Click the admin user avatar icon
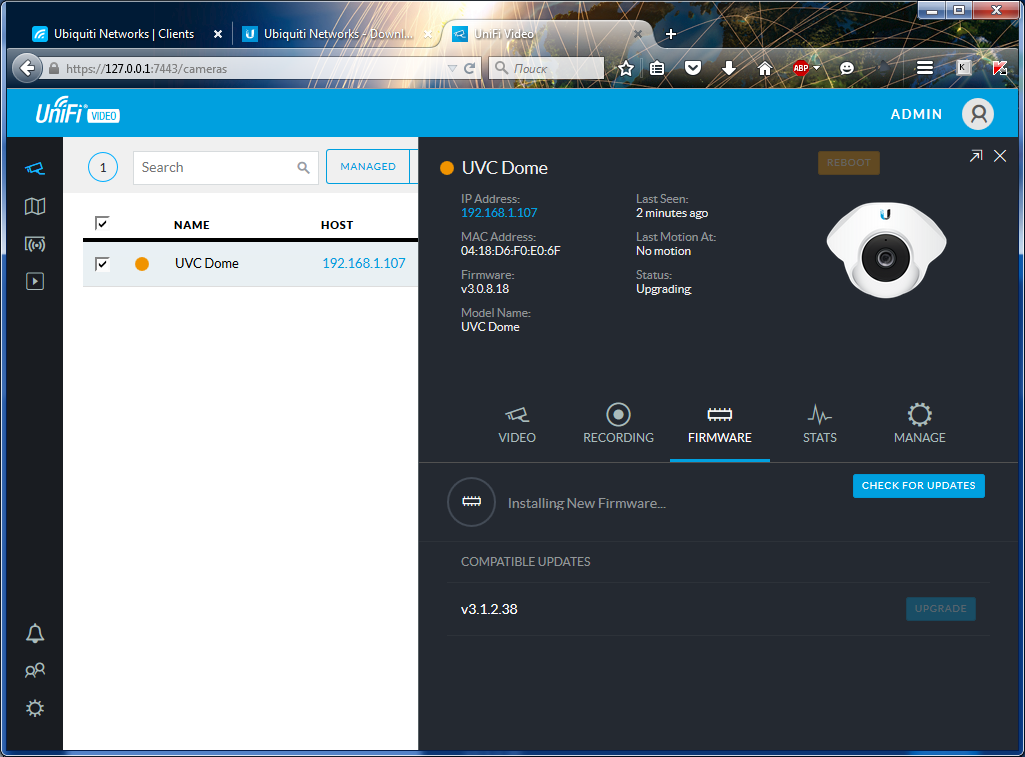Screen dimensions: 1025x757 click(x=977, y=114)
